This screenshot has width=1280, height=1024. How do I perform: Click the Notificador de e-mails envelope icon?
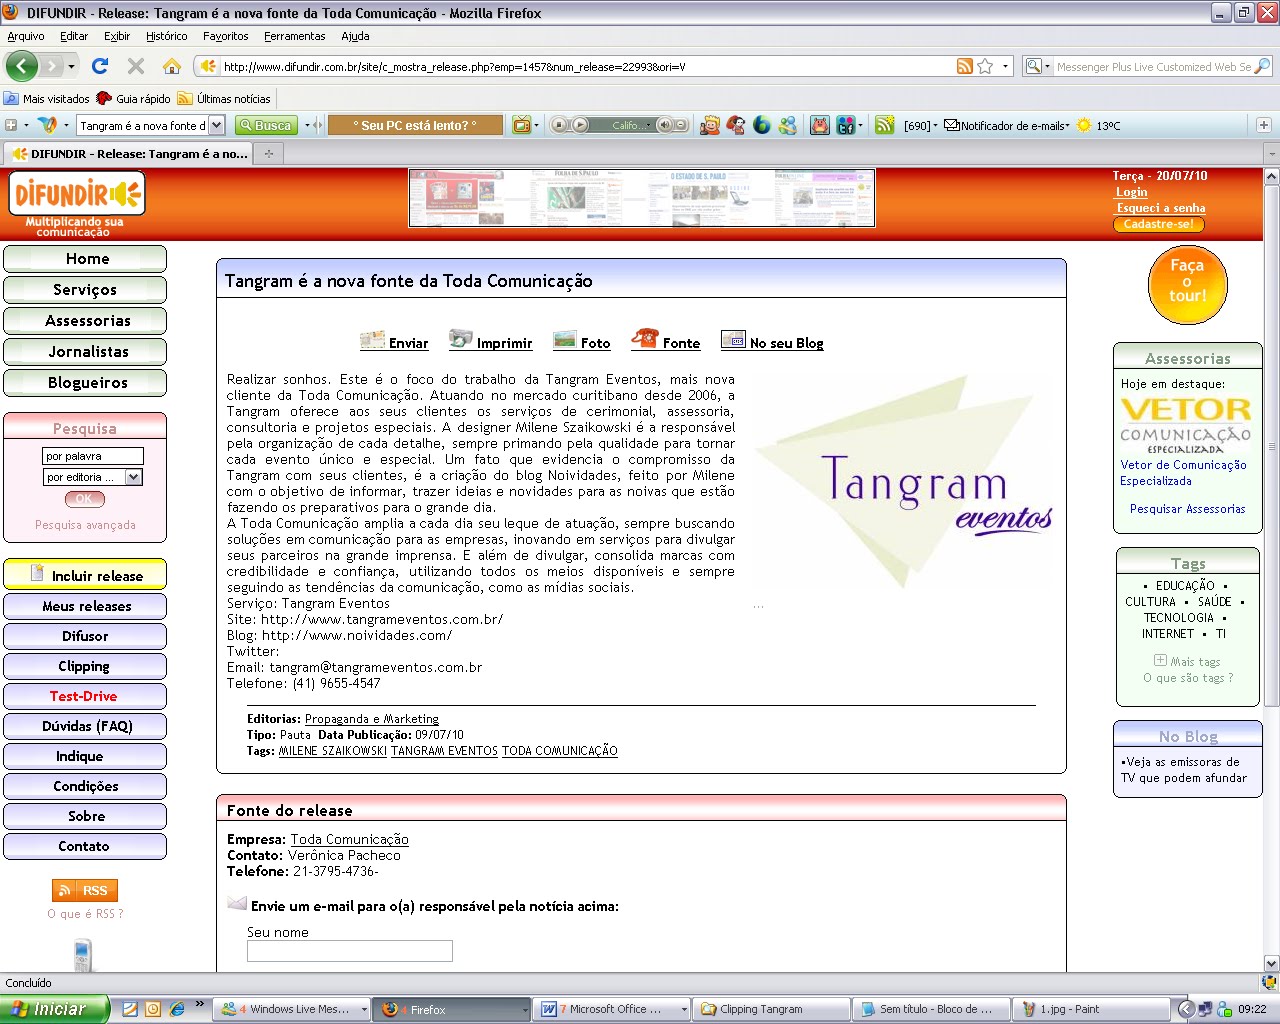(952, 125)
